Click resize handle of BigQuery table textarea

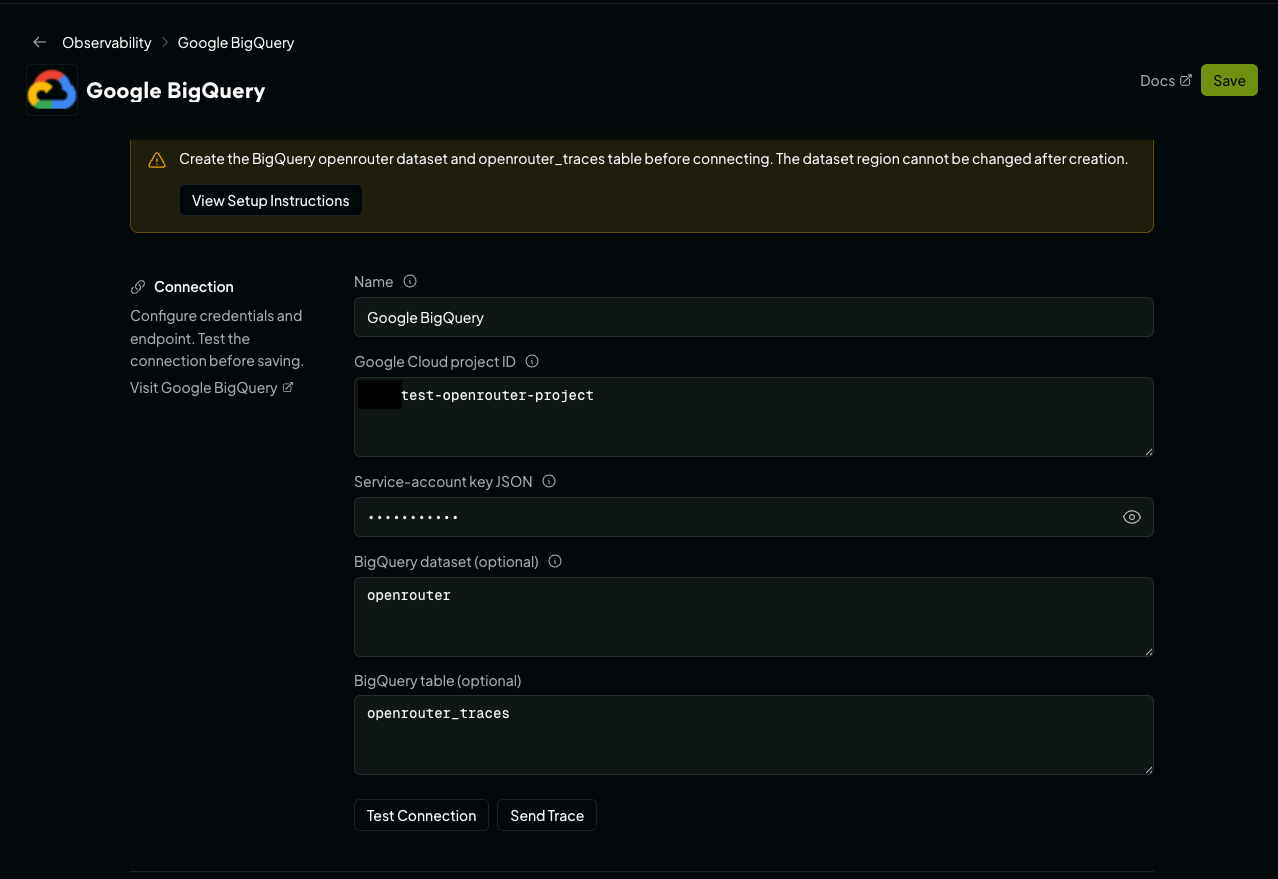tap(1148, 769)
